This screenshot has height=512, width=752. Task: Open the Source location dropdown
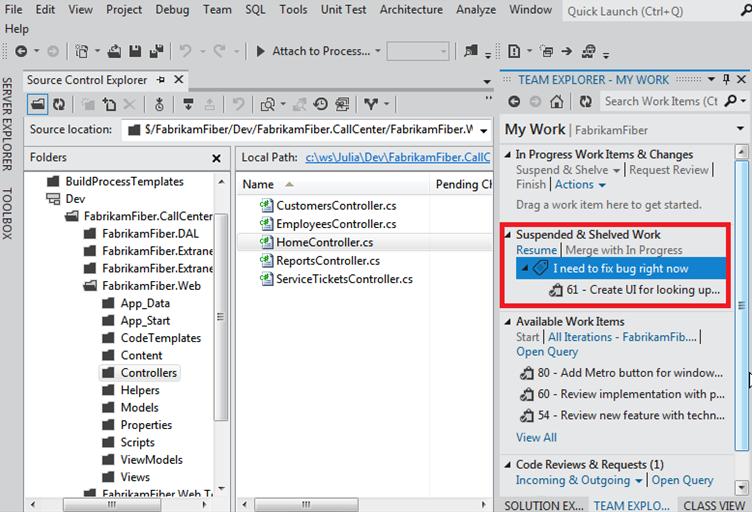tap(484, 130)
